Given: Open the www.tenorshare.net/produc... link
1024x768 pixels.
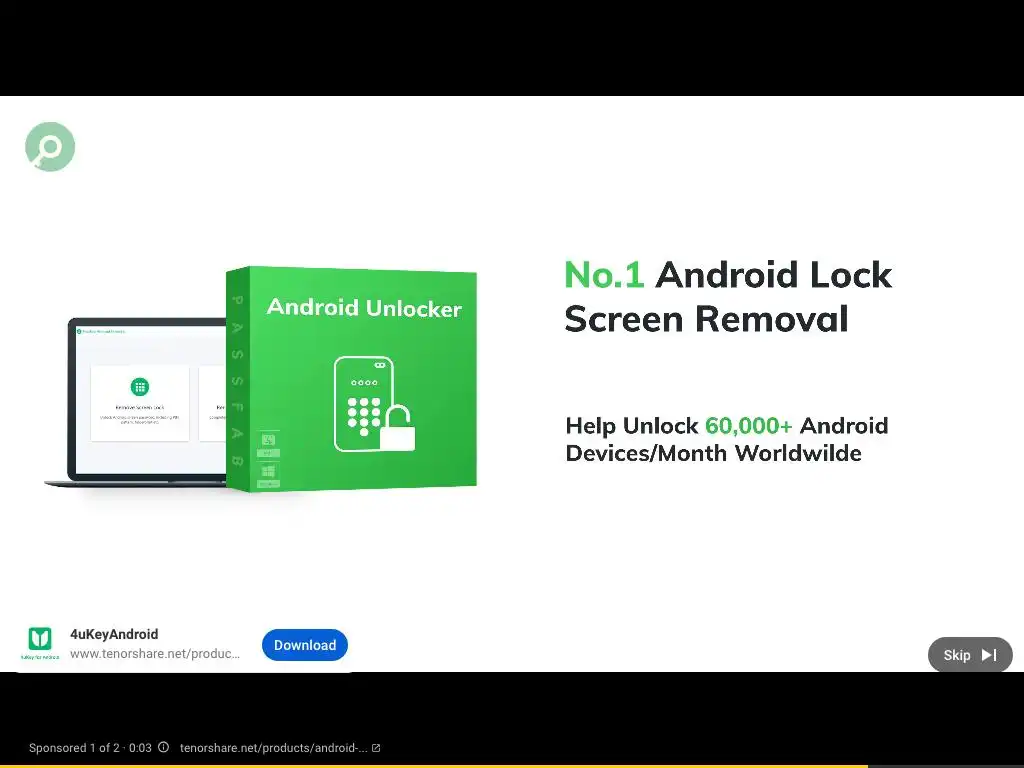Looking at the screenshot, I should point(155,654).
